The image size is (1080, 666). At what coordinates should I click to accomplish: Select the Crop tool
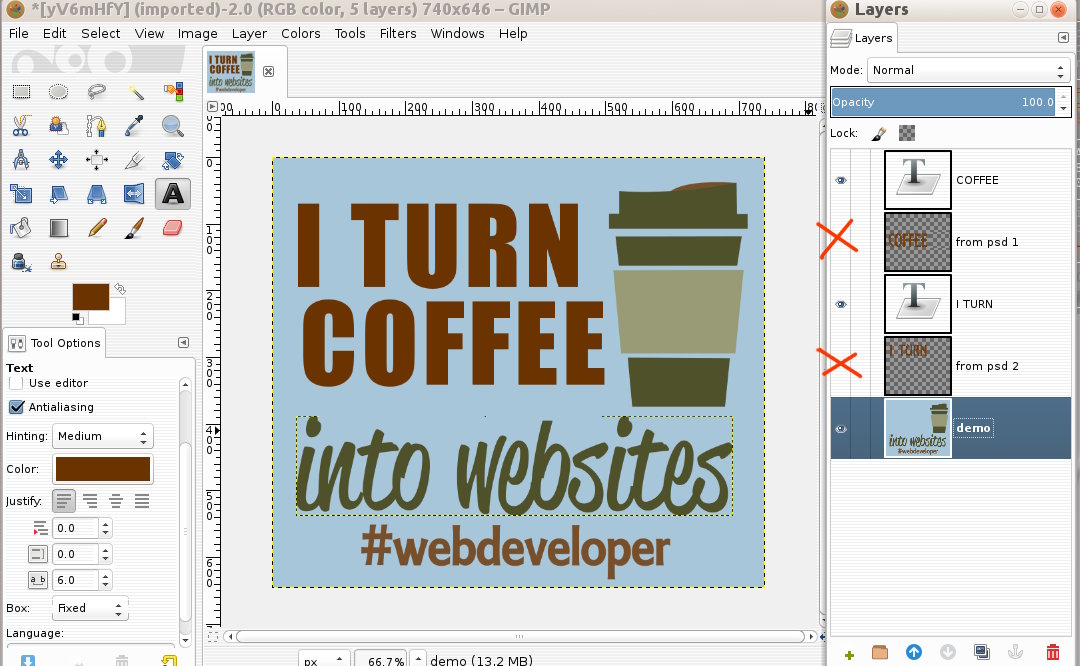pyautogui.click(x=135, y=160)
